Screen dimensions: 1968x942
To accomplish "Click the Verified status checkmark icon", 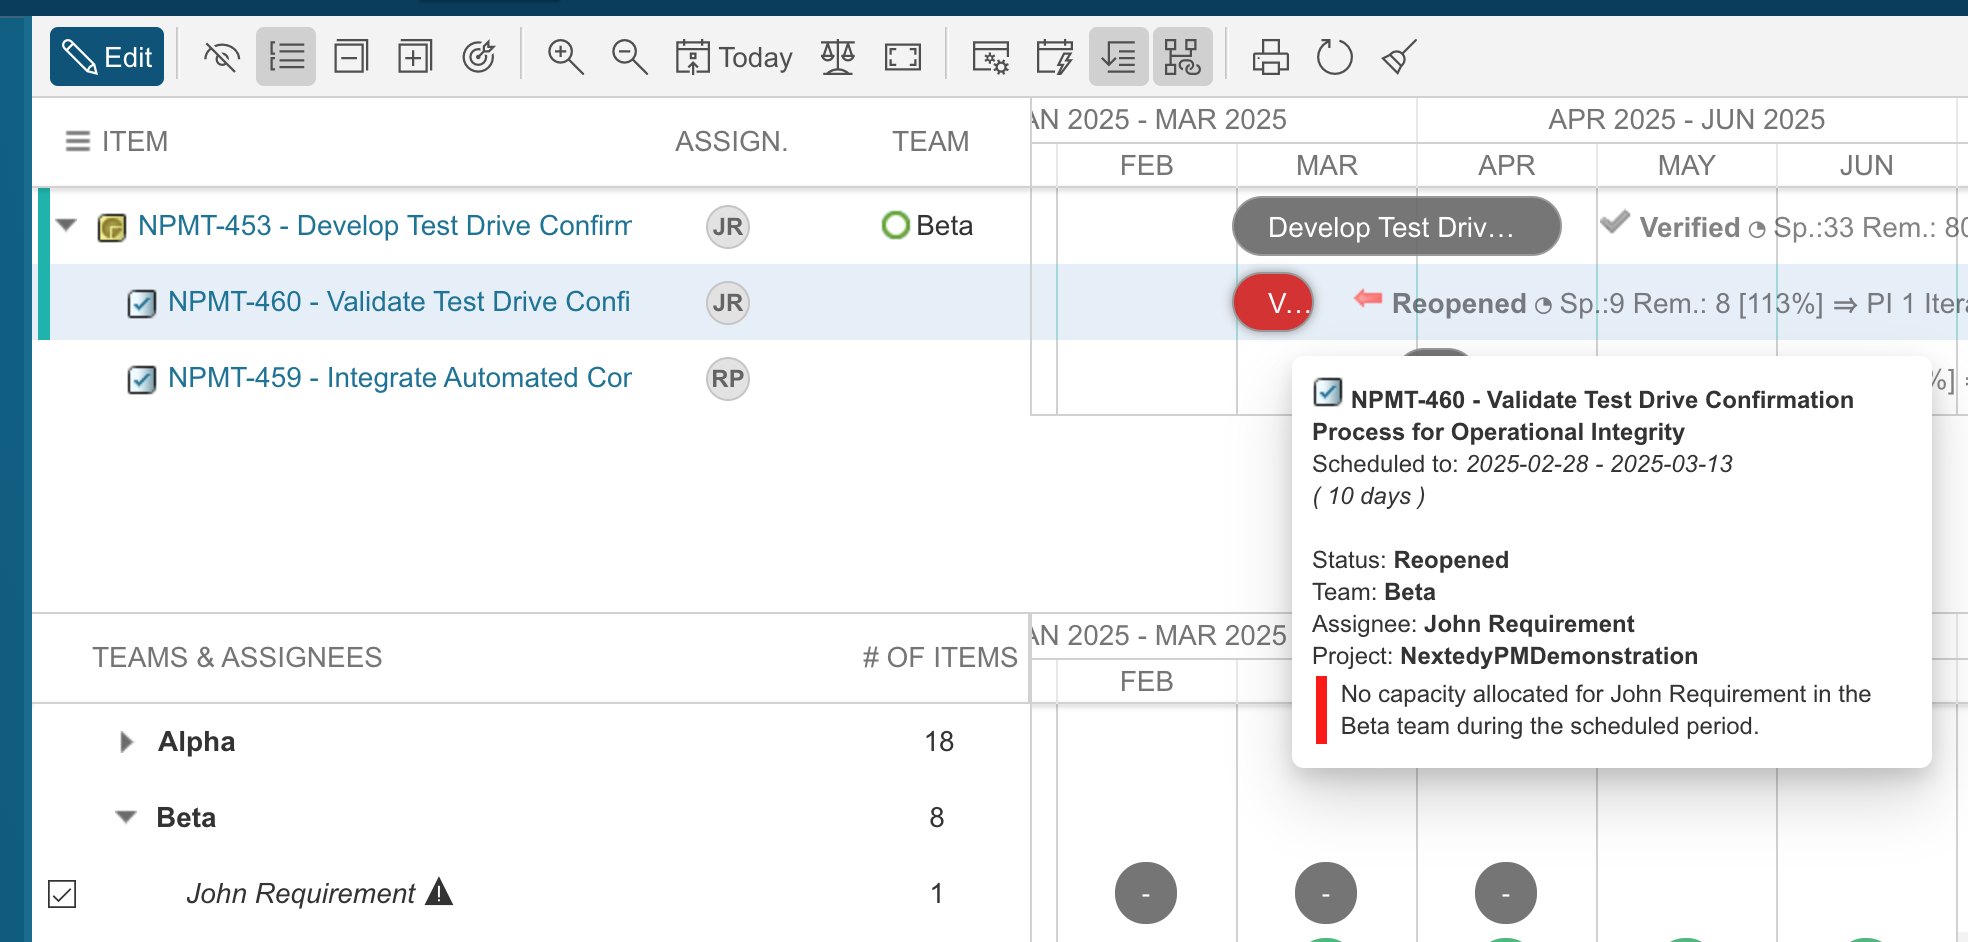I will 1615,223.
